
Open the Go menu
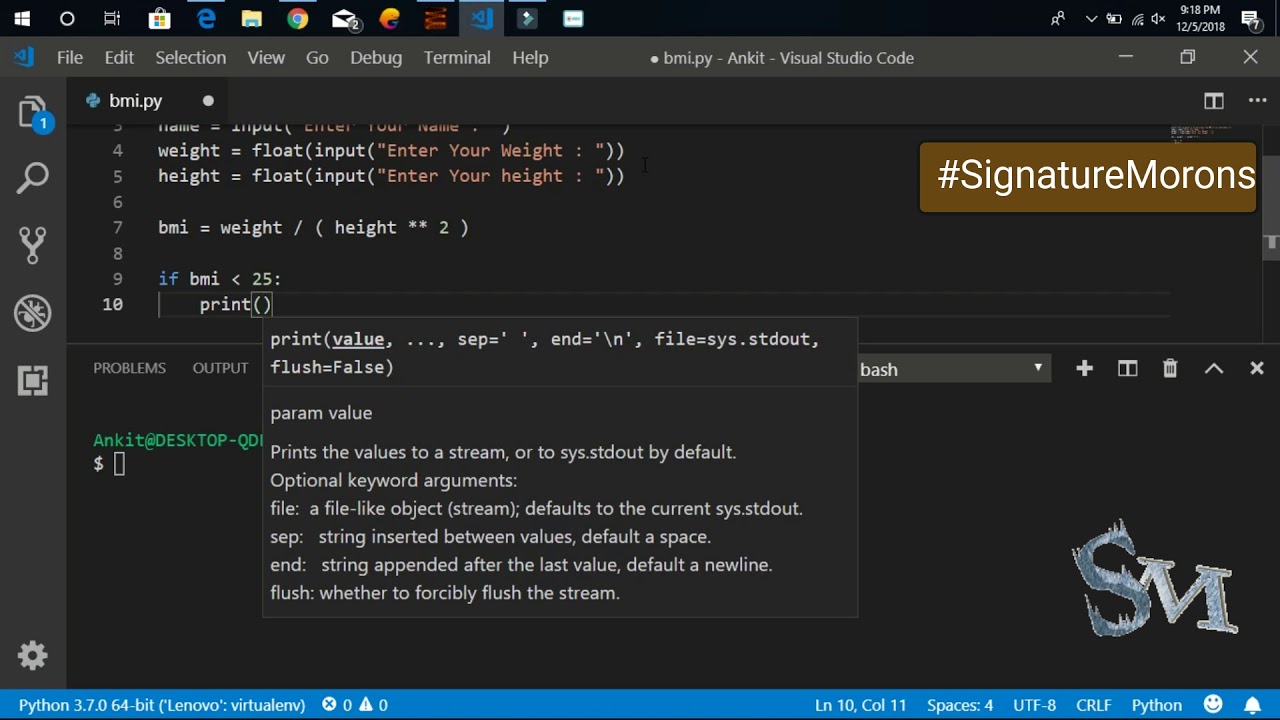(317, 57)
